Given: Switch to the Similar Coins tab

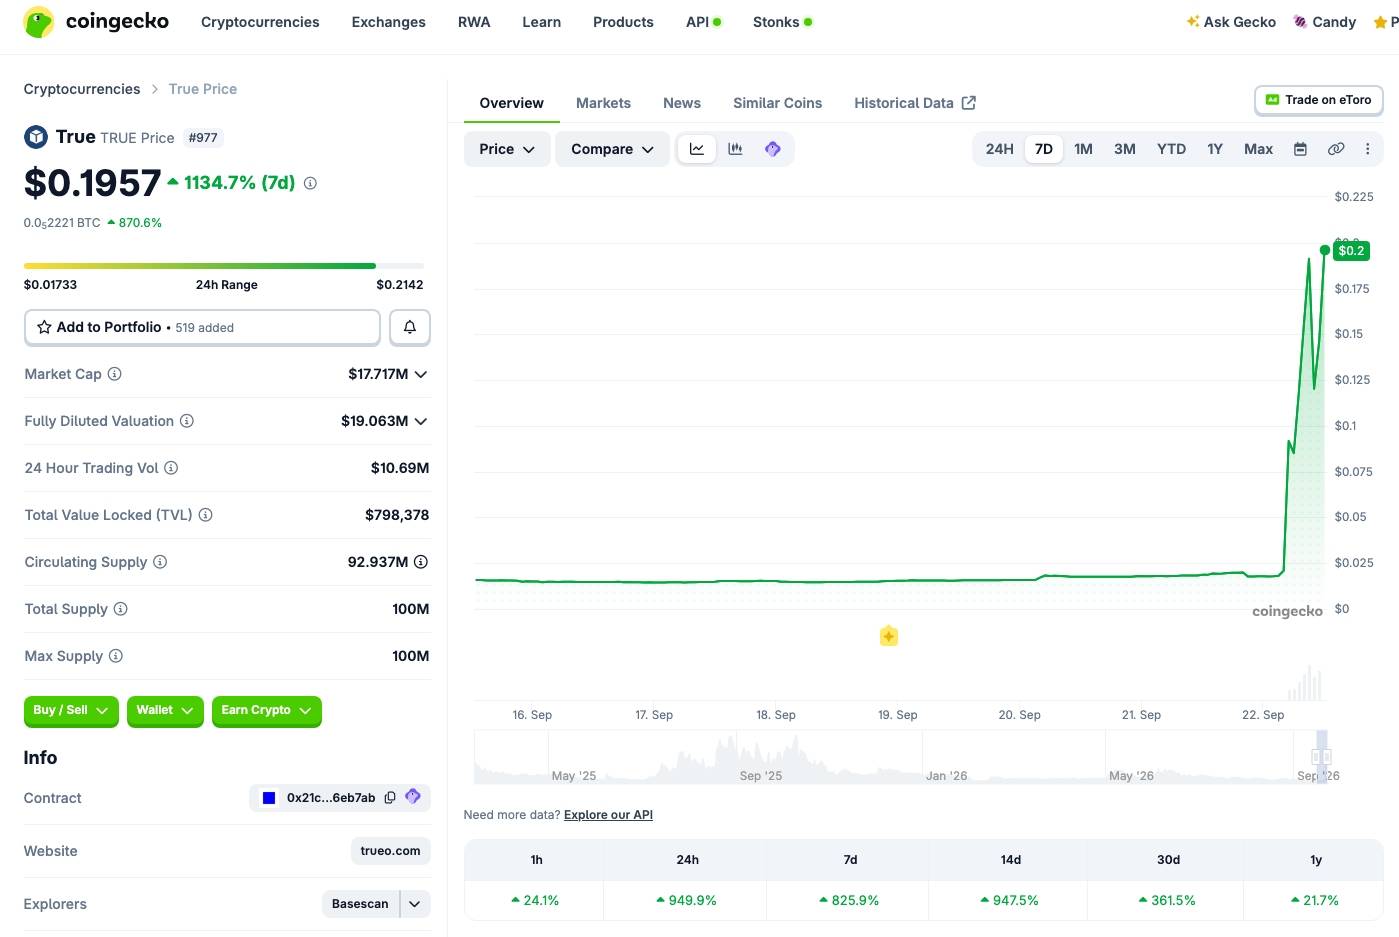Looking at the screenshot, I should click(x=777, y=103).
